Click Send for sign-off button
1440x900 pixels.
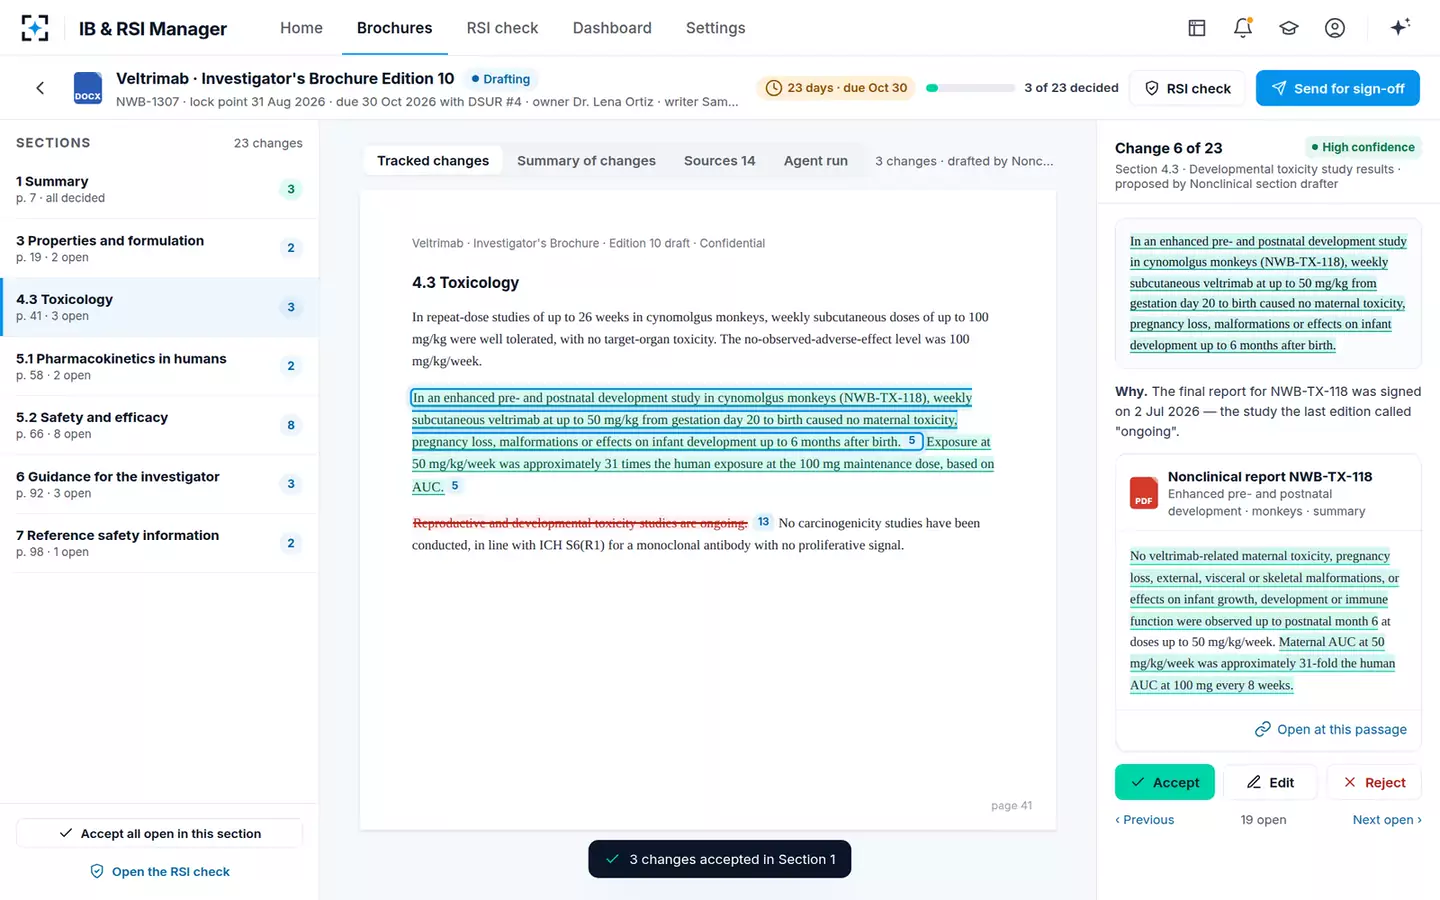click(1337, 88)
